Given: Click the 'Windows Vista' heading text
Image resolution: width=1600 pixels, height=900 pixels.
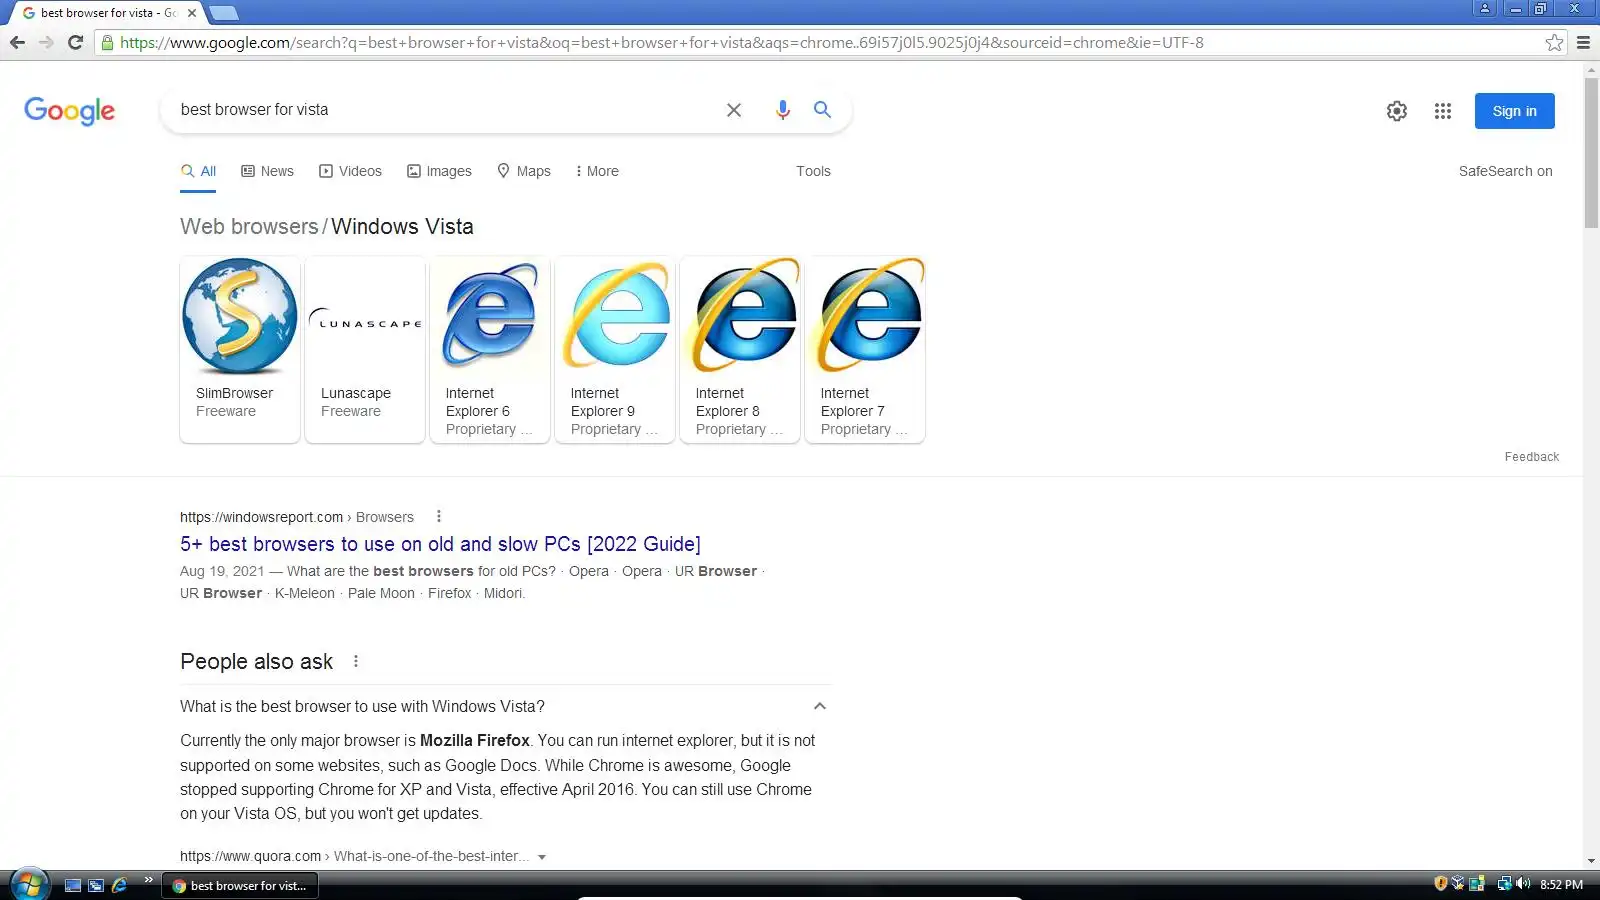Looking at the screenshot, I should [x=403, y=227].
